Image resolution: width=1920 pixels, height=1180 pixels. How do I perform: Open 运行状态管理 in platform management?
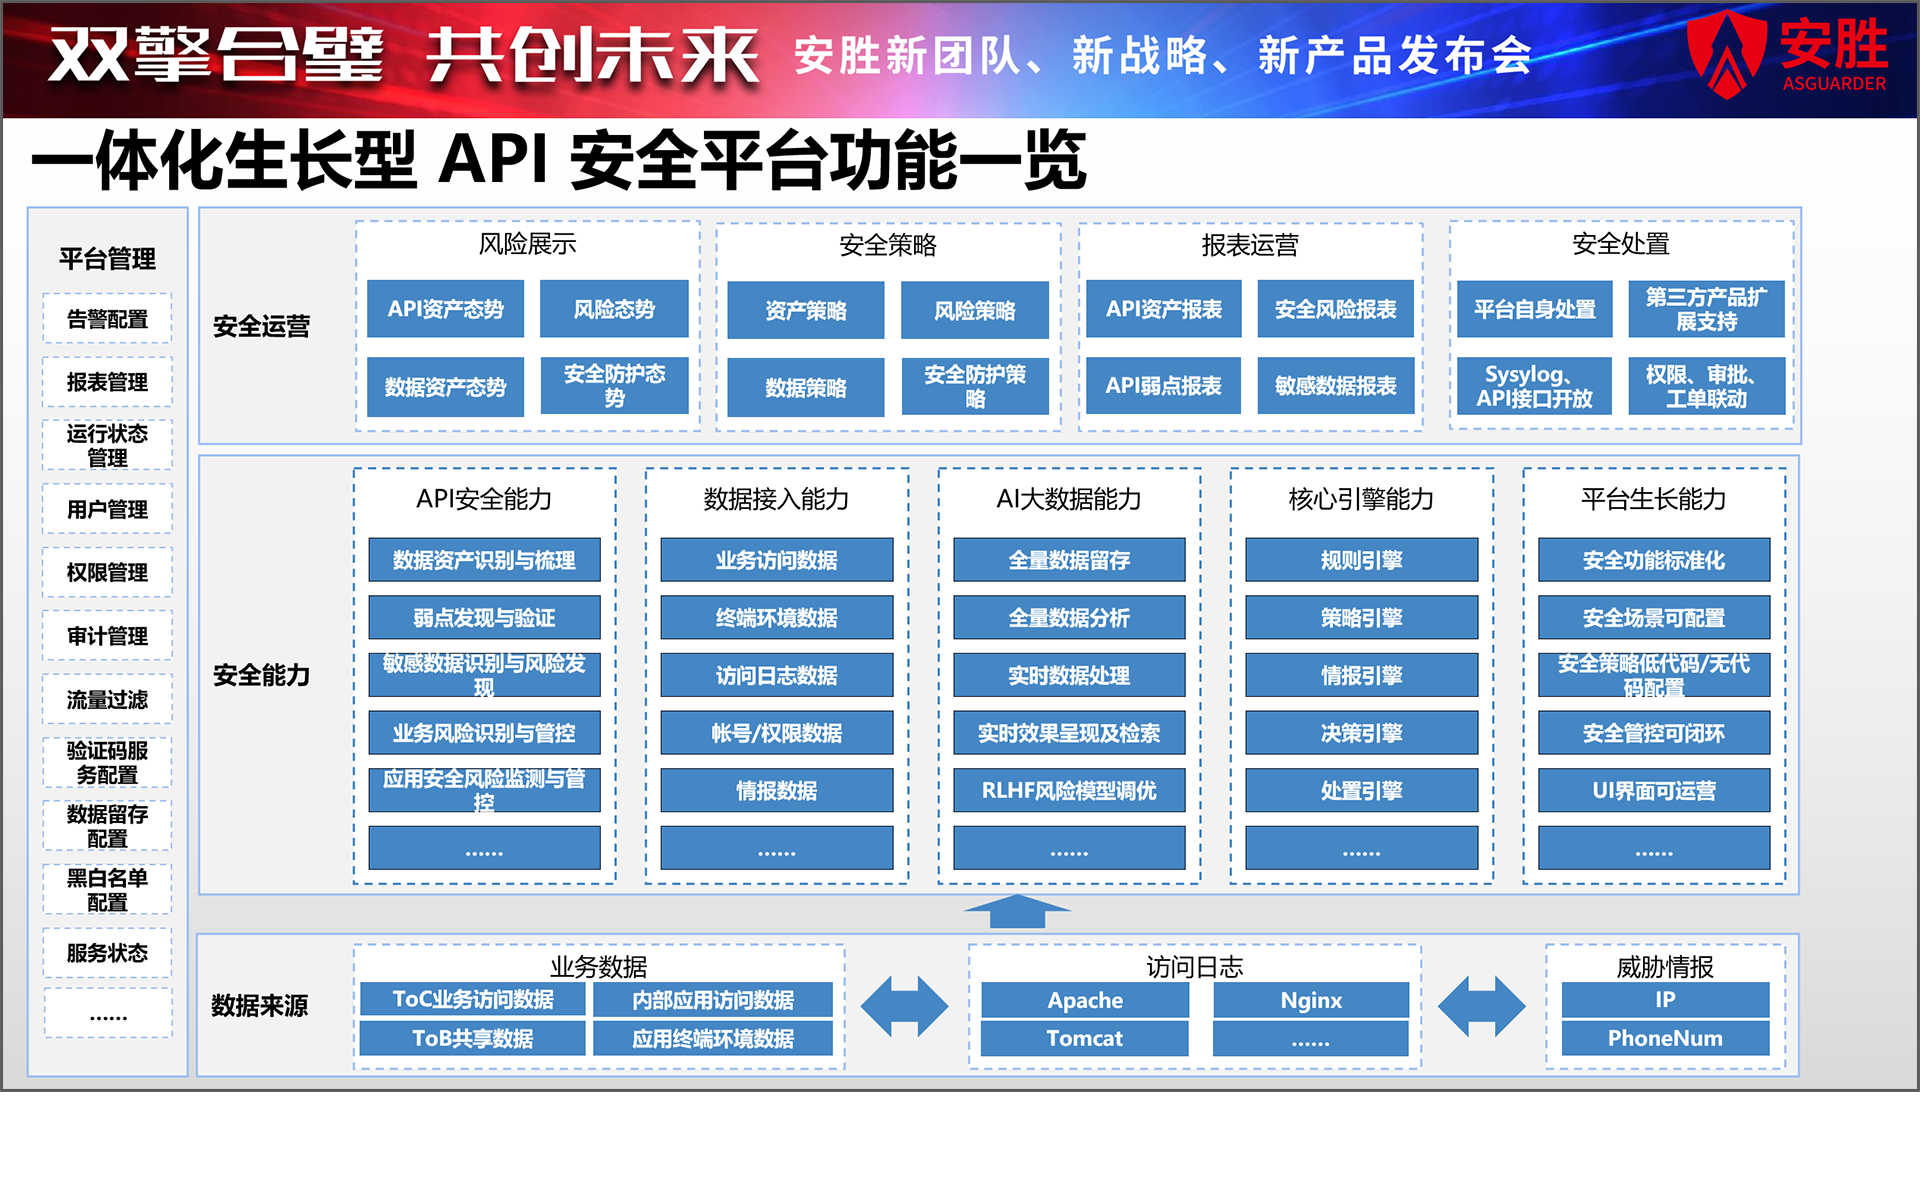(x=107, y=445)
